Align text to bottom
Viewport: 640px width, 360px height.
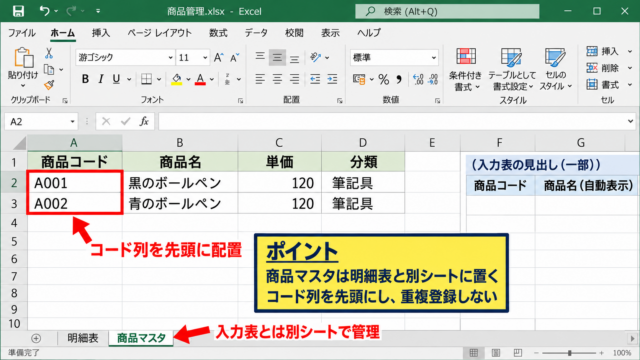pyautogui.click(x=294, y=58)
